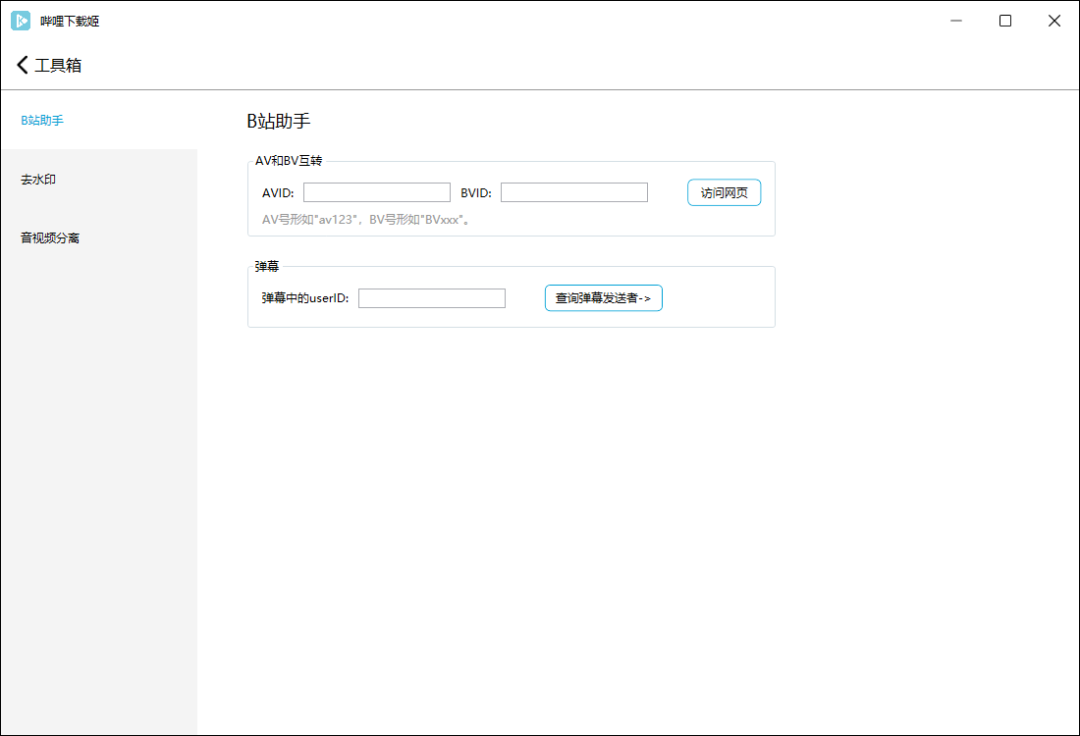1080x736 pixels.
Task: Close the 哔哩下载姬 window
Action: click(1054, 21)
